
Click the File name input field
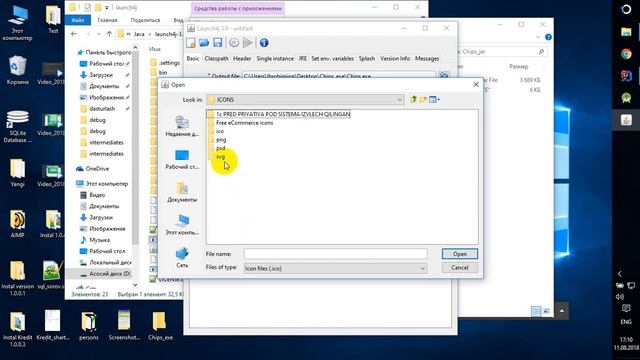pos(336,254)
